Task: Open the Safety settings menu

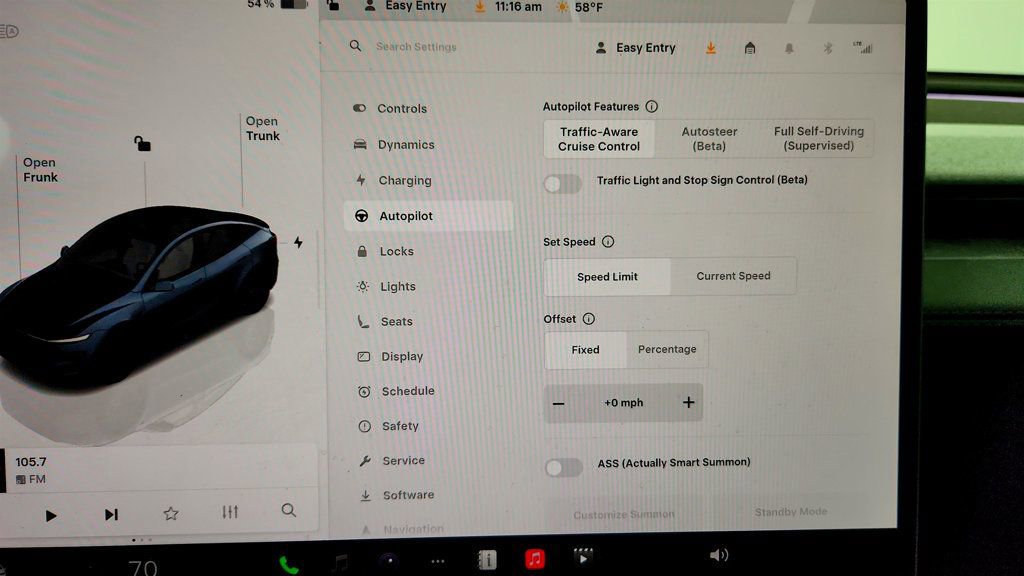Action: [x=389, y=426]
